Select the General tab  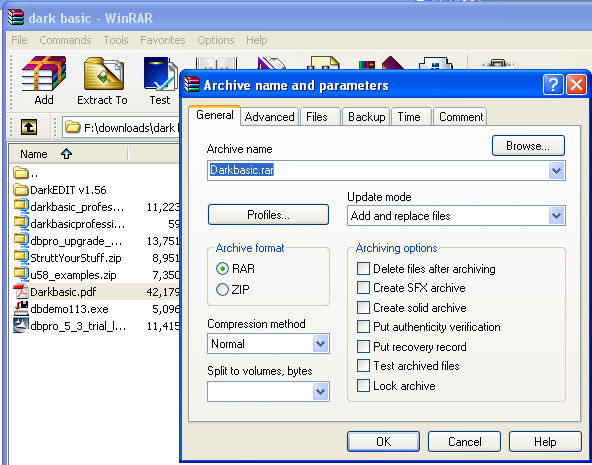(x=214, y=115)
